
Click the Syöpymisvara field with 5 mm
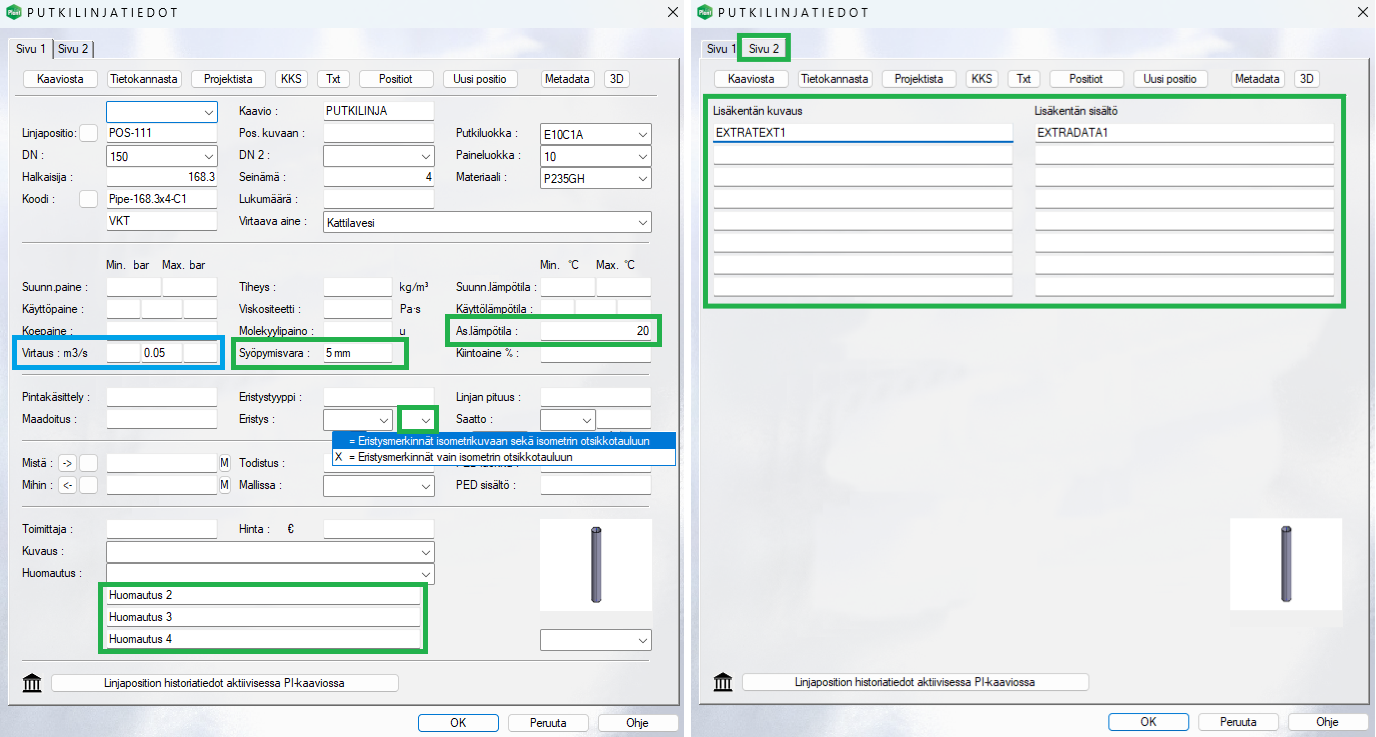point(357,353)
